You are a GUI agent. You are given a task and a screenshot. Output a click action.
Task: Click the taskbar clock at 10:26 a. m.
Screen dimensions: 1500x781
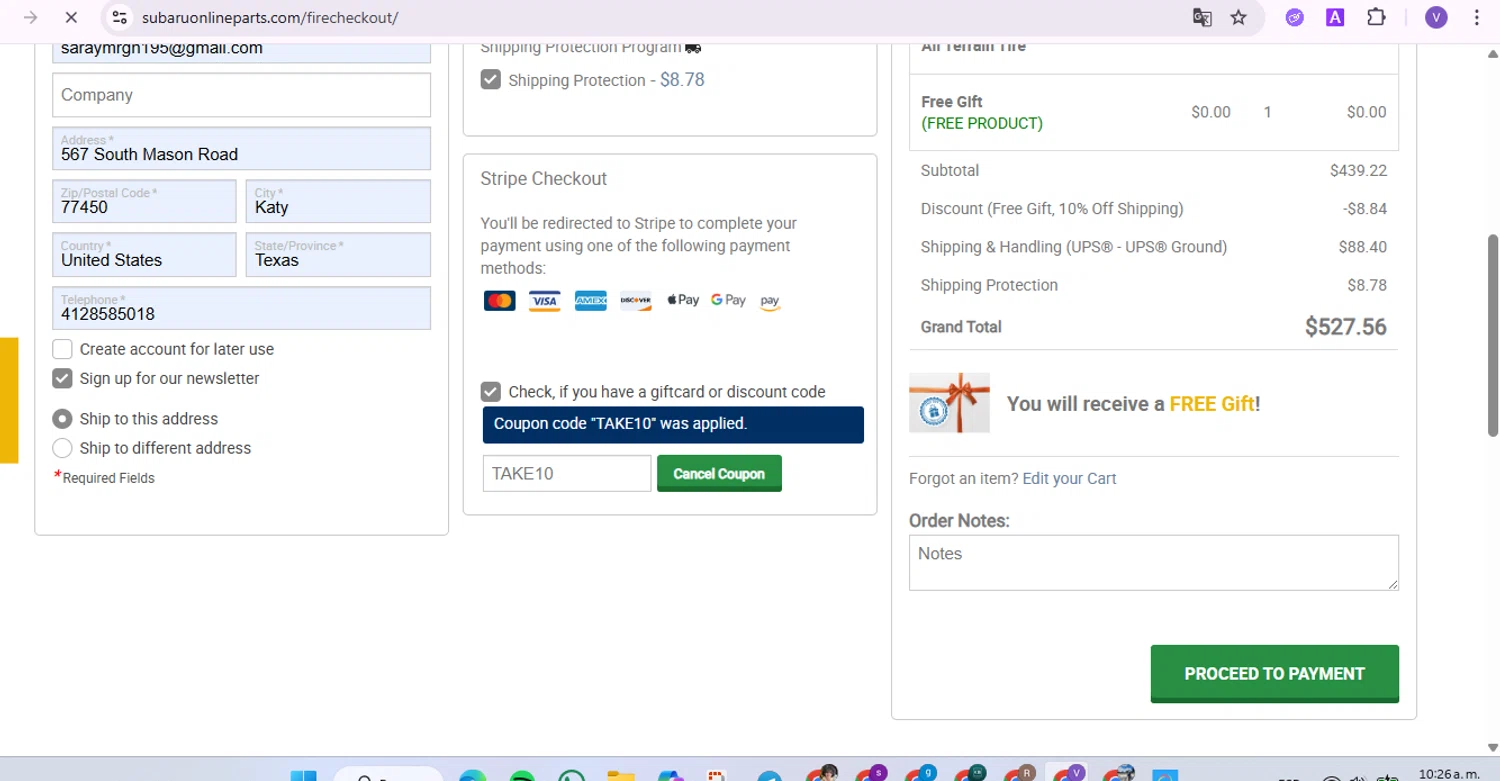click(1449, 774)
